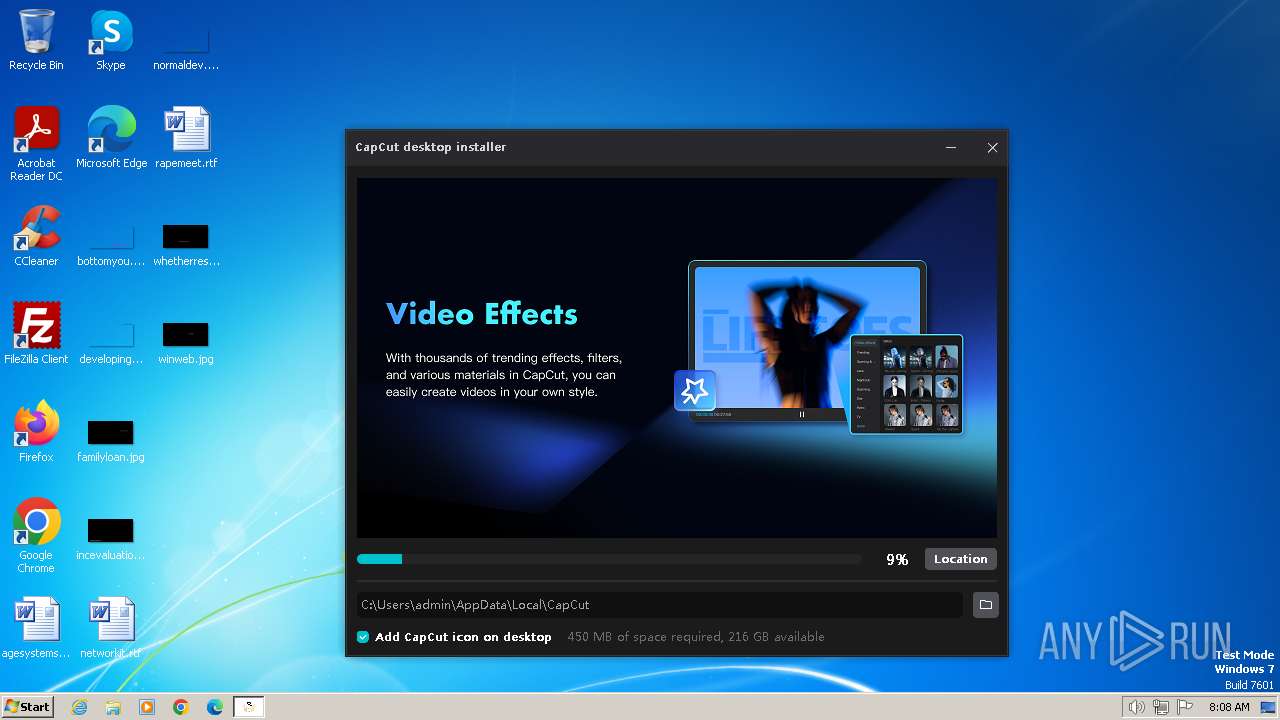This screenshot has width=1280, height=720.
Task: Select rapemeet.rtf document icon
Action: click(186, 138)
